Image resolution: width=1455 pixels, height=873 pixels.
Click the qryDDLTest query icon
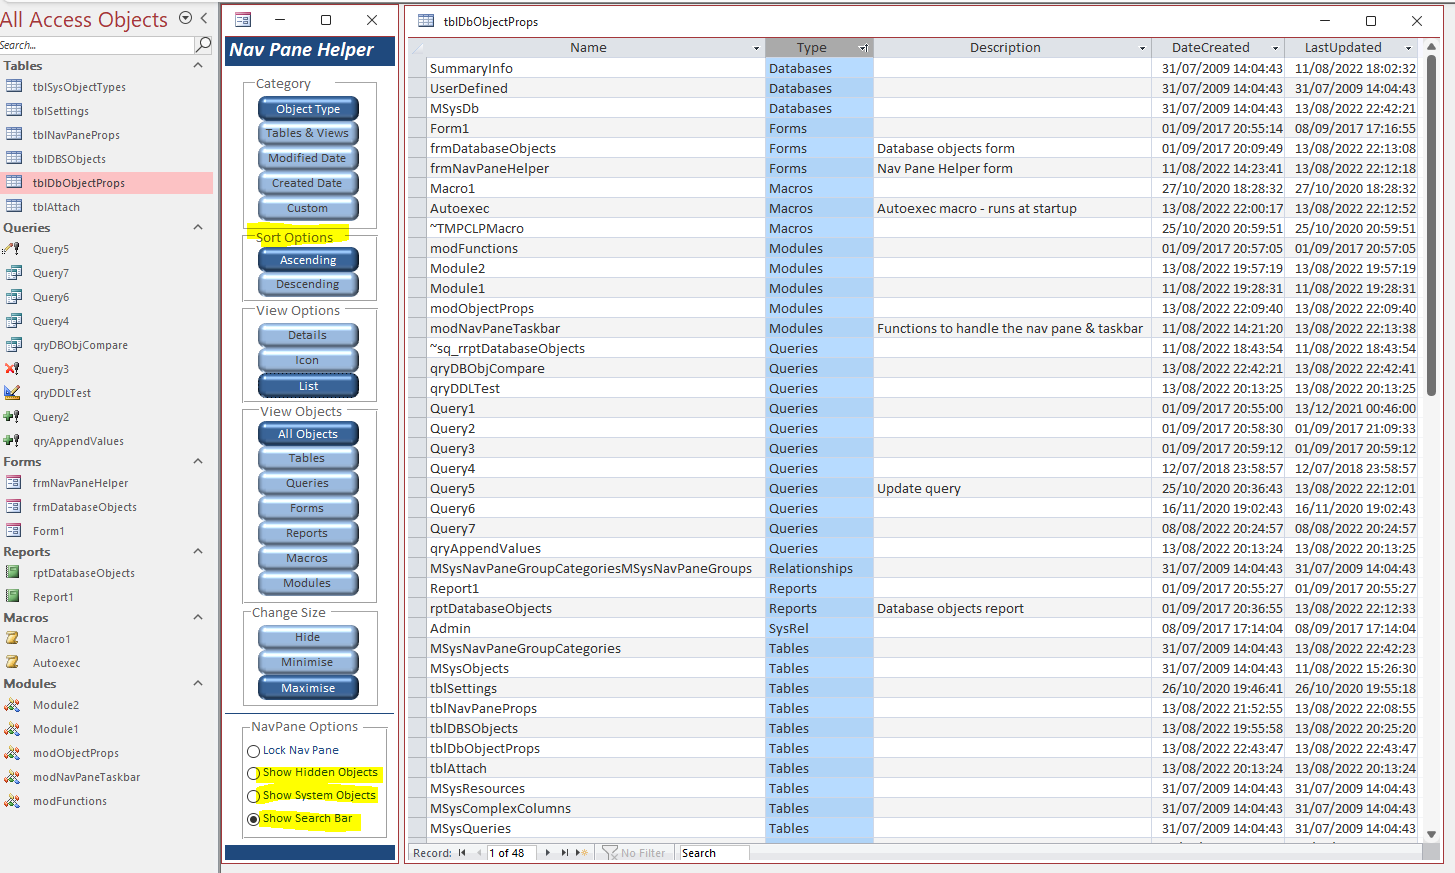tap(13, 393)
